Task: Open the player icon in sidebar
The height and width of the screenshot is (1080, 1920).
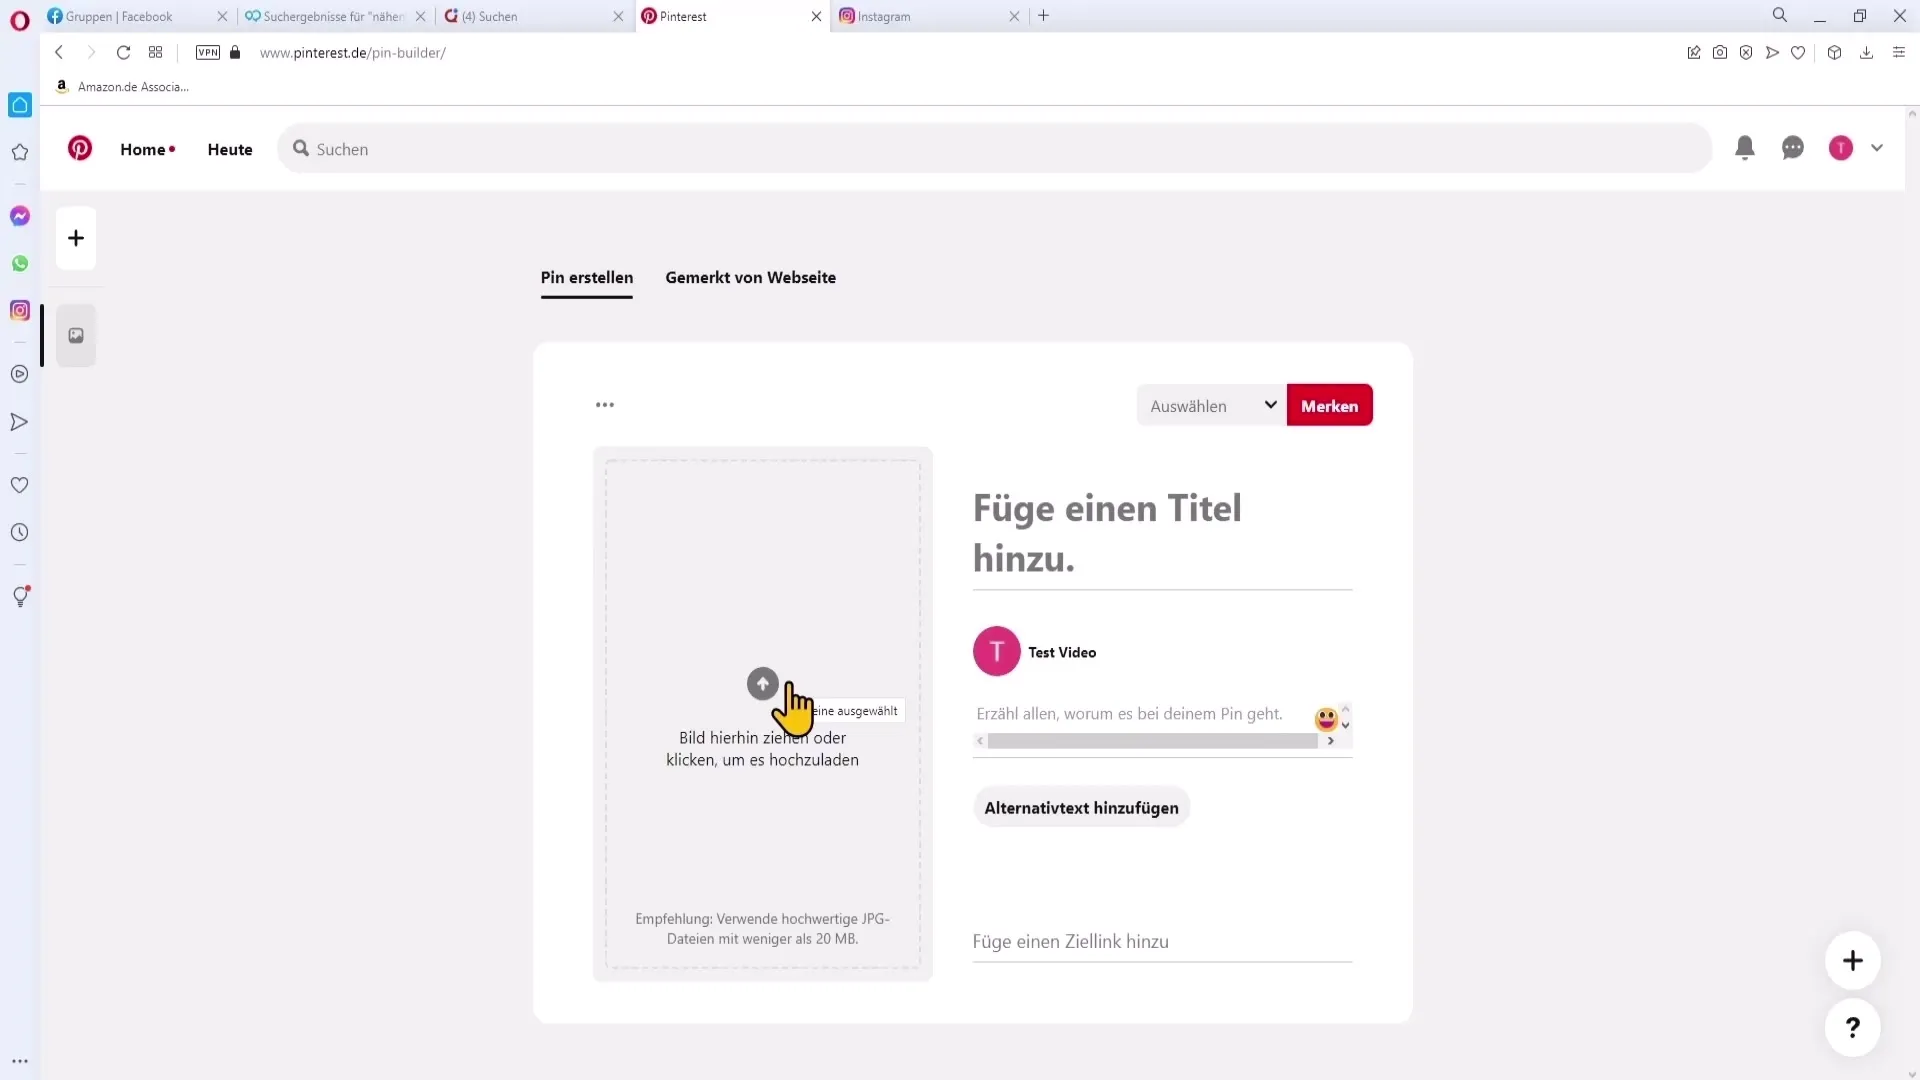Action: tap(20, 374)
